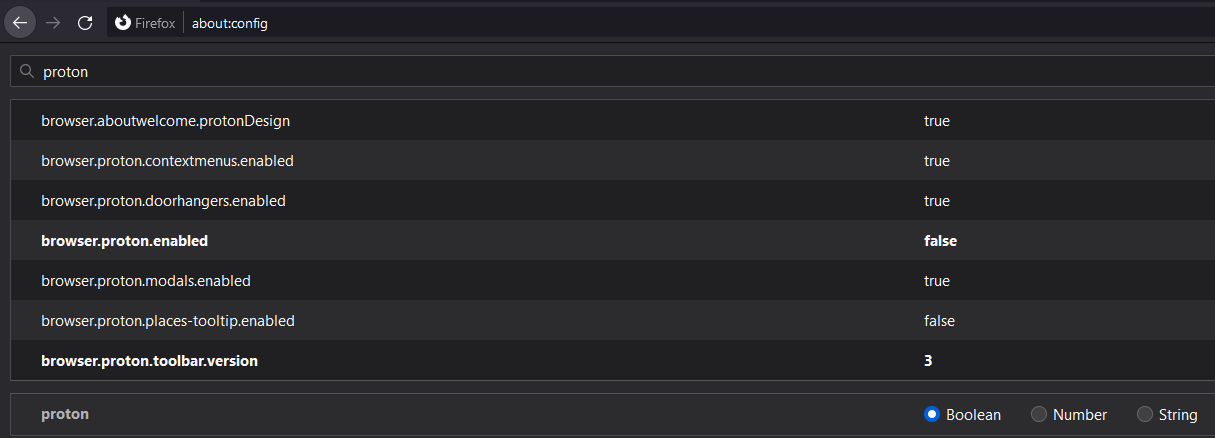Select the Boolean radio button
1215x438 pixels.
pyautogui.click(x=932, y=414)
